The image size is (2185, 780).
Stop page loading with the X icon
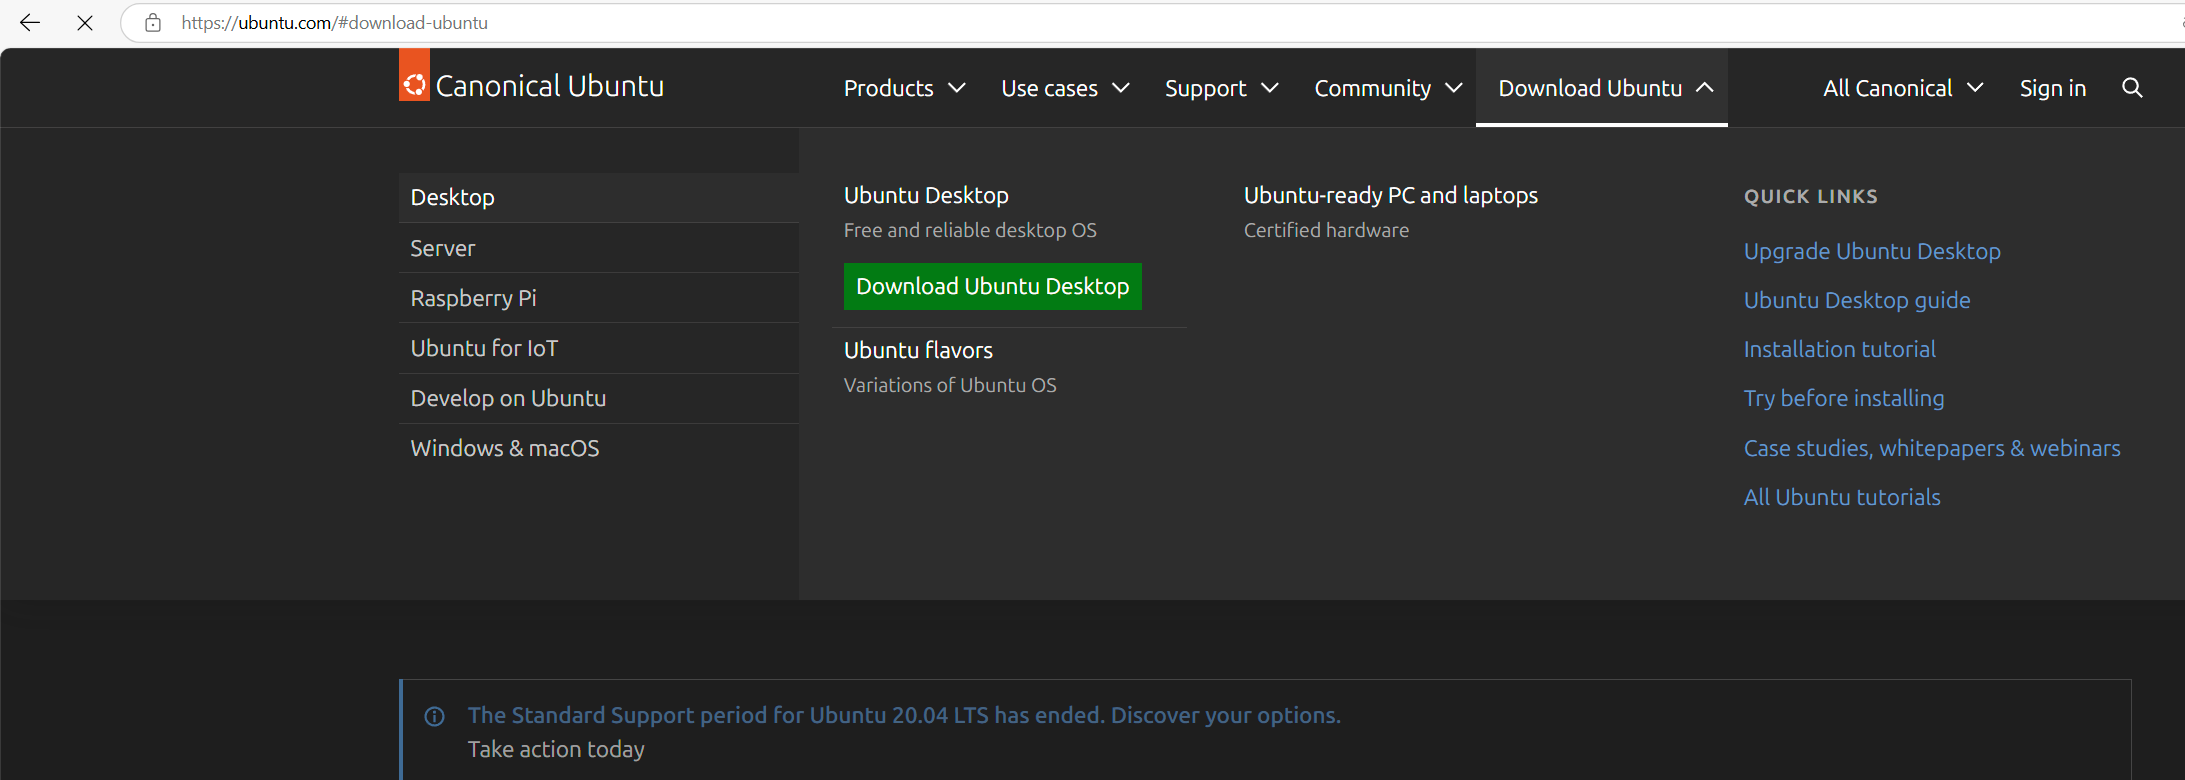pos(85,22)
